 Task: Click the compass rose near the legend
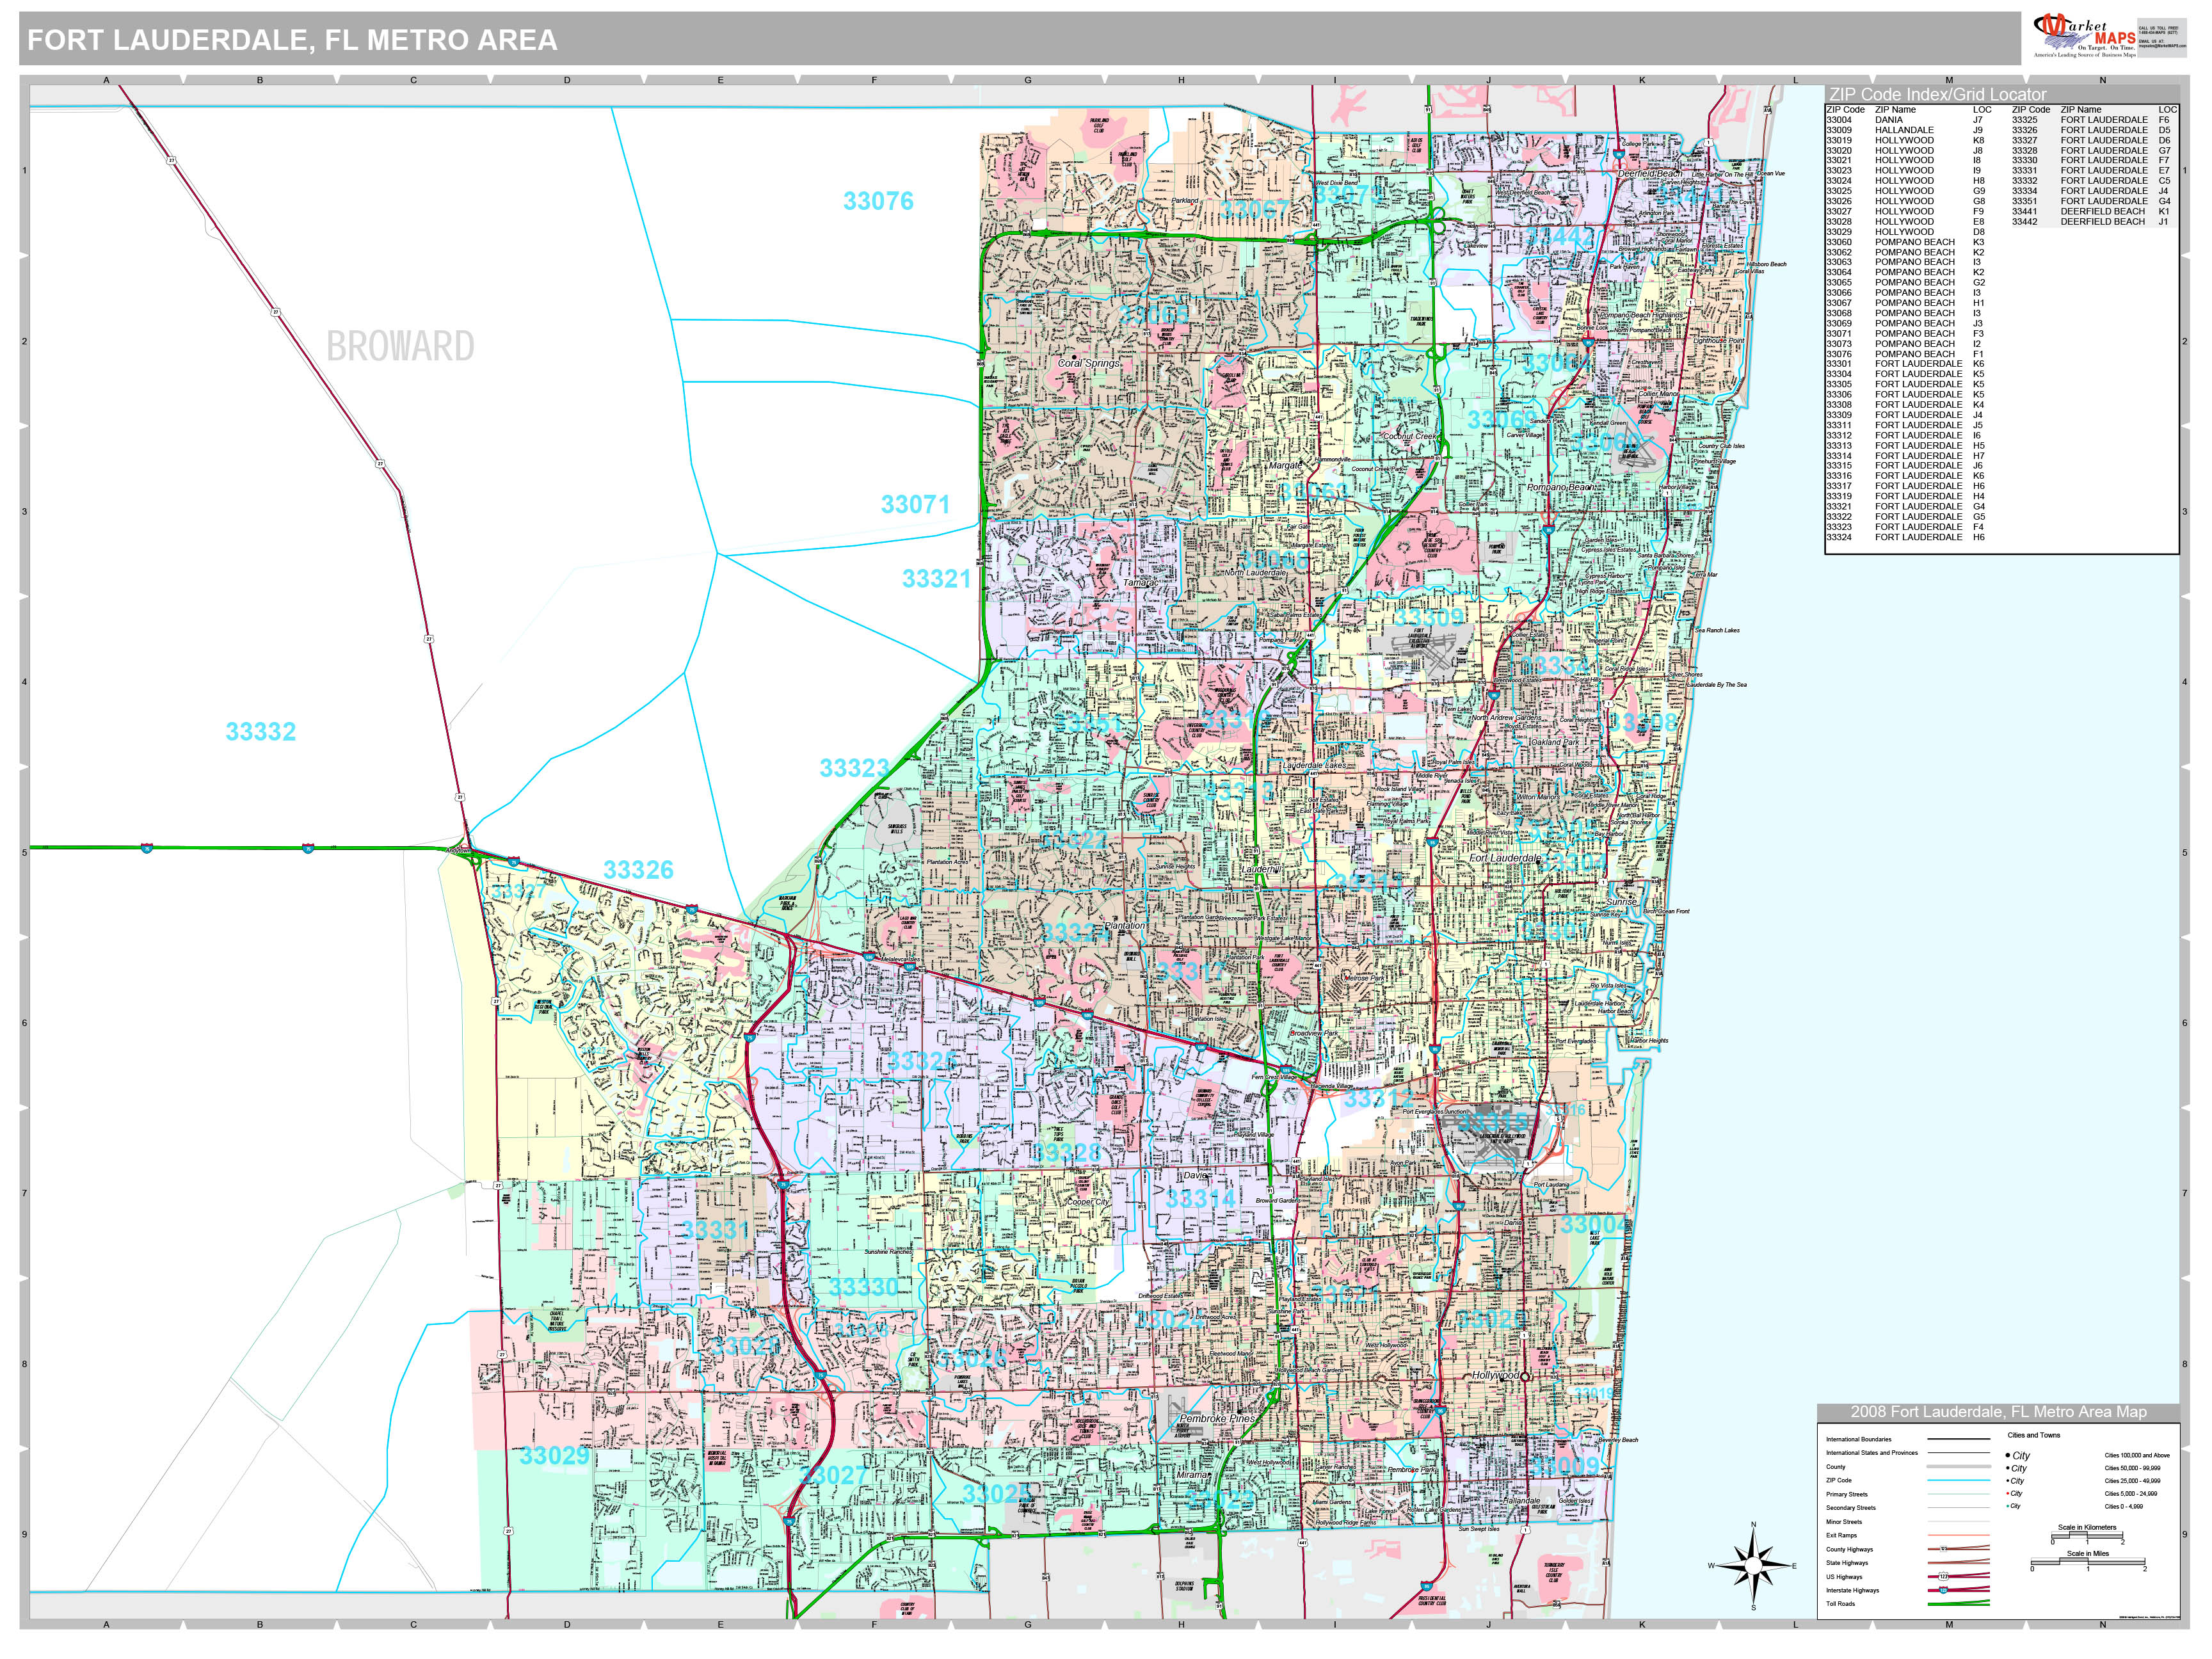click(x=1752, y=1566)
